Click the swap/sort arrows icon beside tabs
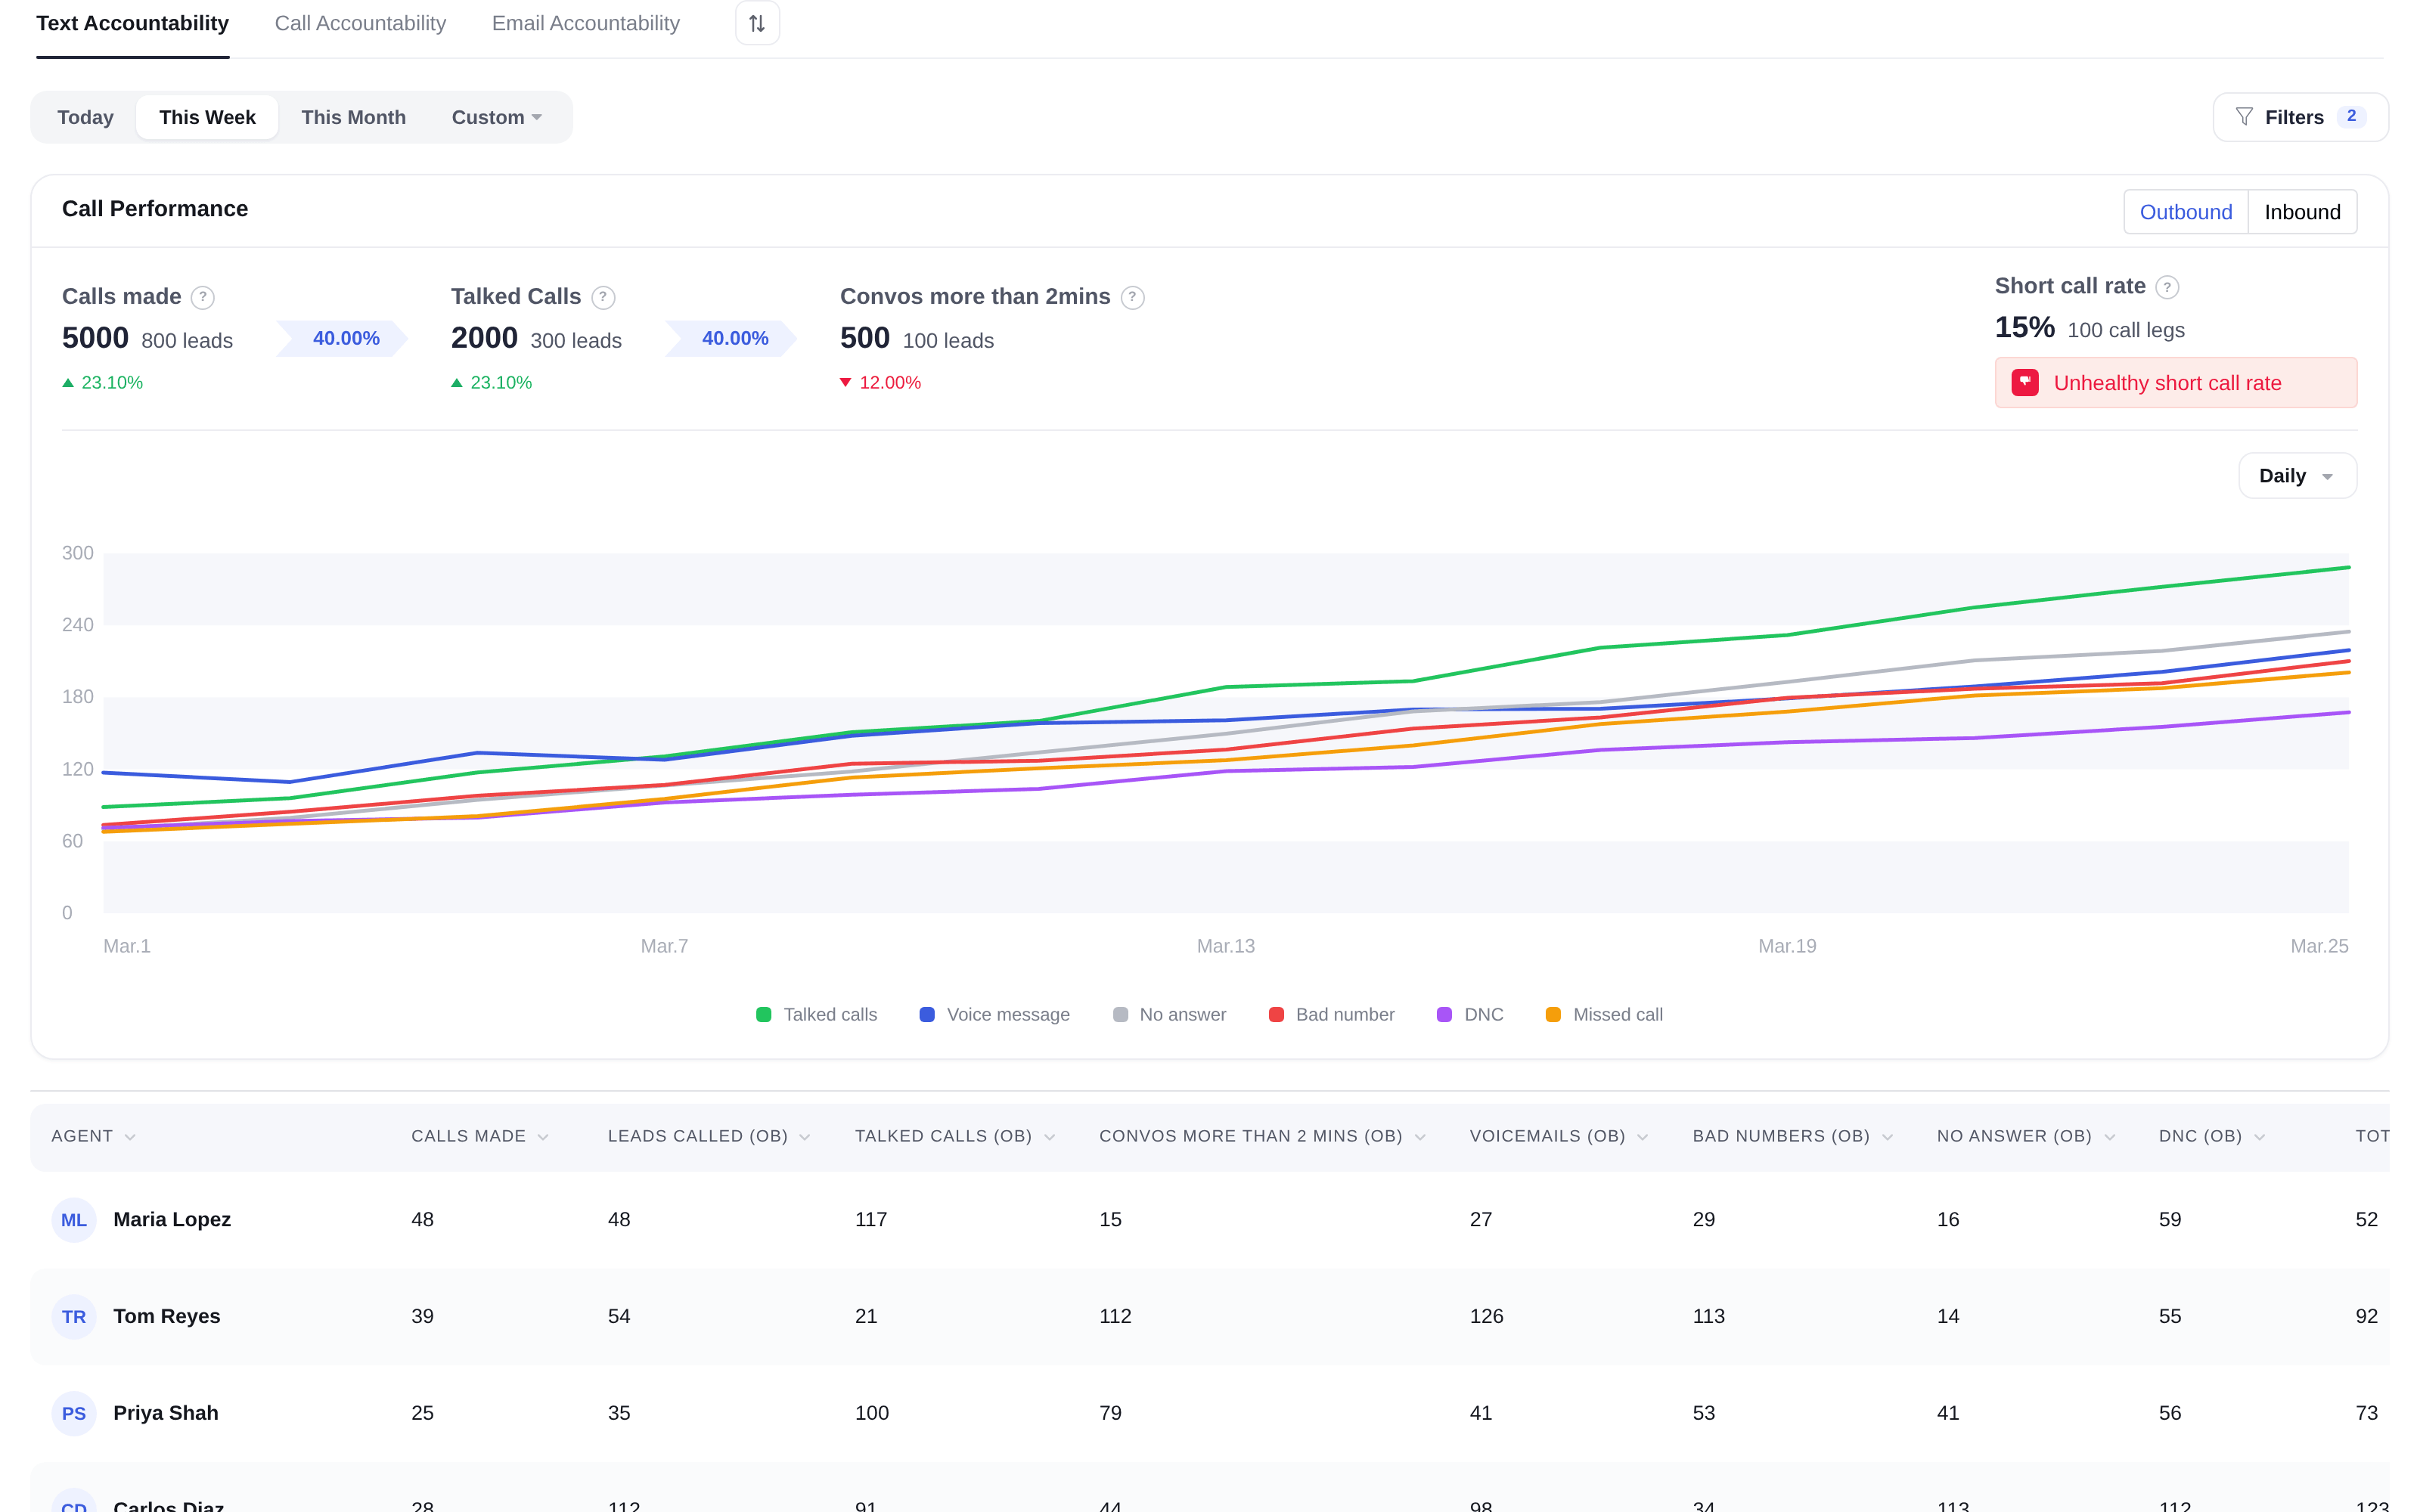Viewport: 2420px width, 1512px height. coord(757,23)
